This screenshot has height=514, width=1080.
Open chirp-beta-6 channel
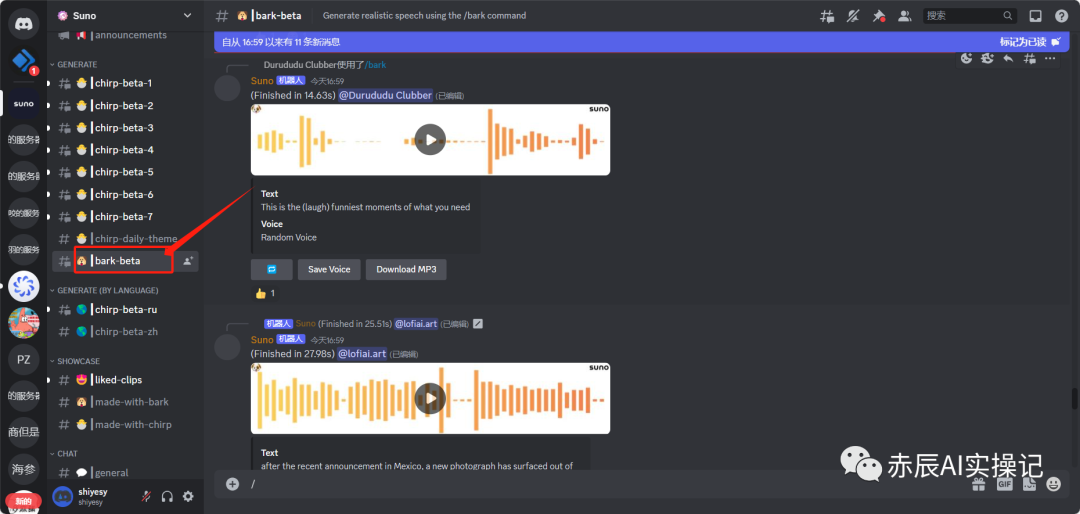125,194
